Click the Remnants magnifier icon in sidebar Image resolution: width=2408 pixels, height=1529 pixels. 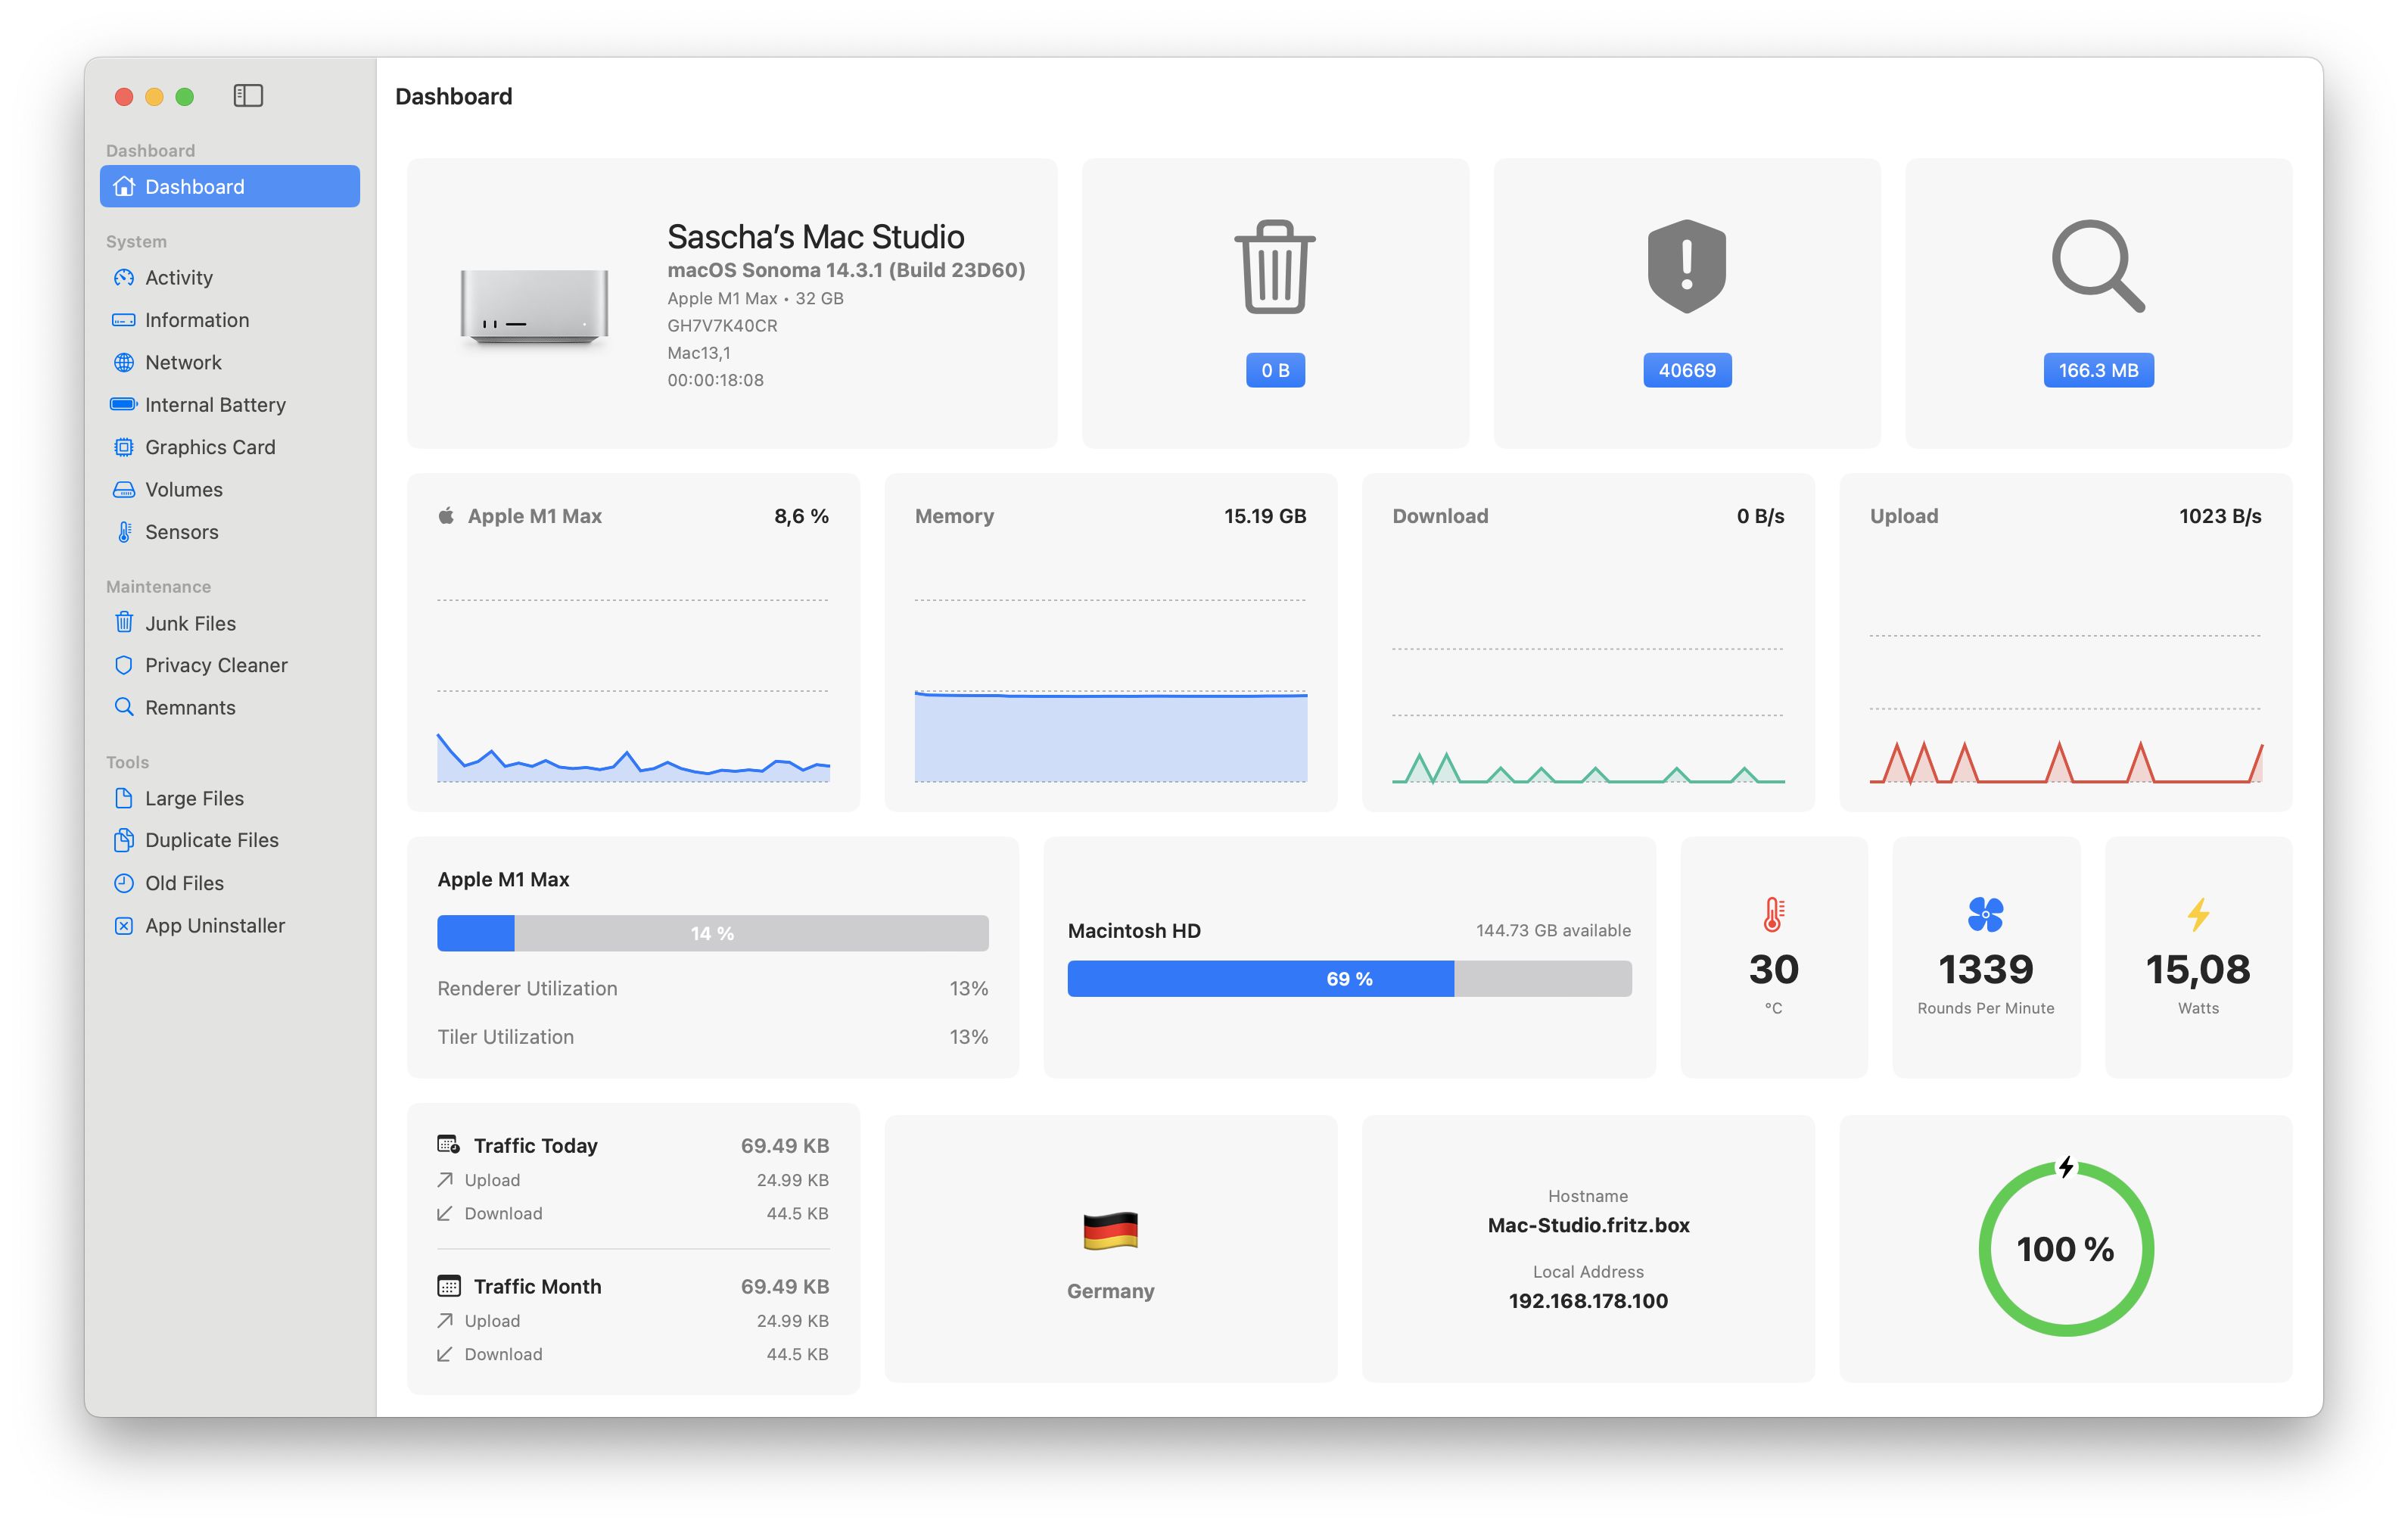[124, 708]
